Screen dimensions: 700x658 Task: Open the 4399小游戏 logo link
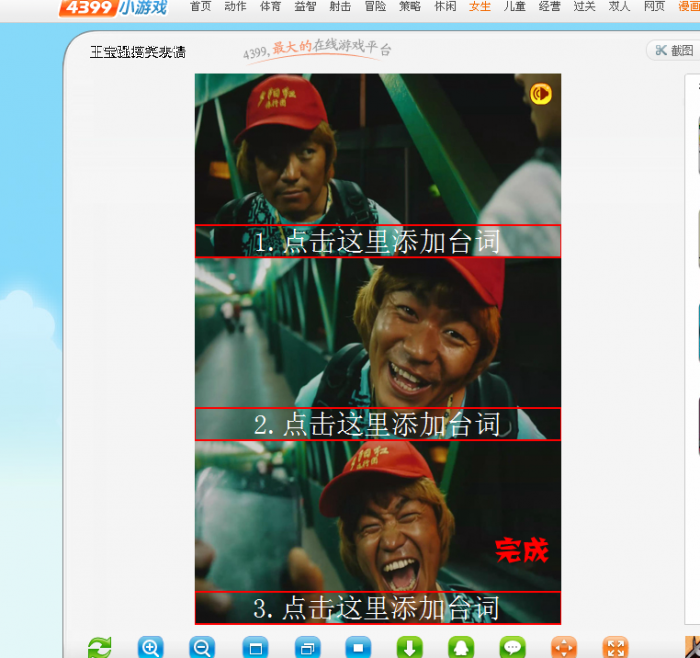click(113, 7)
